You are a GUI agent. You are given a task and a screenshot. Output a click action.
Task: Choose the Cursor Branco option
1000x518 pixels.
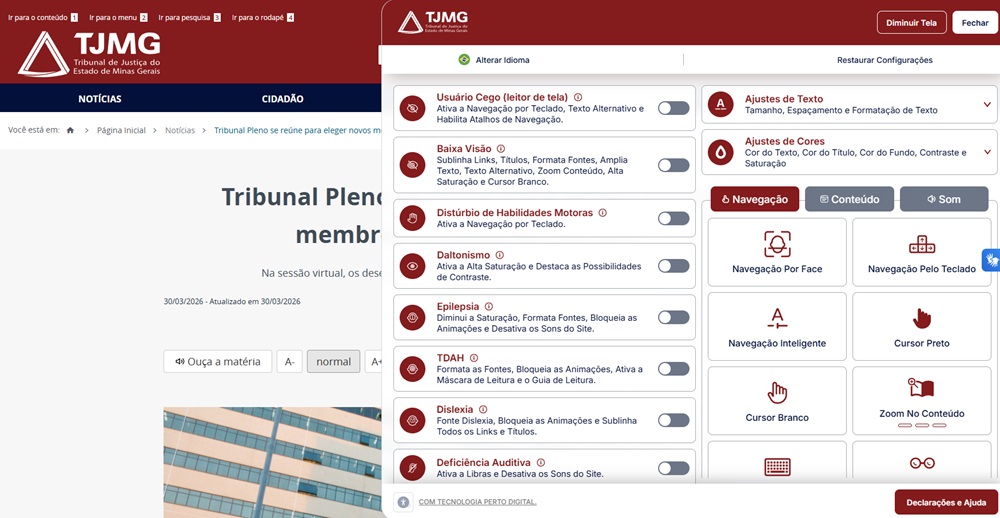point(777,400)
